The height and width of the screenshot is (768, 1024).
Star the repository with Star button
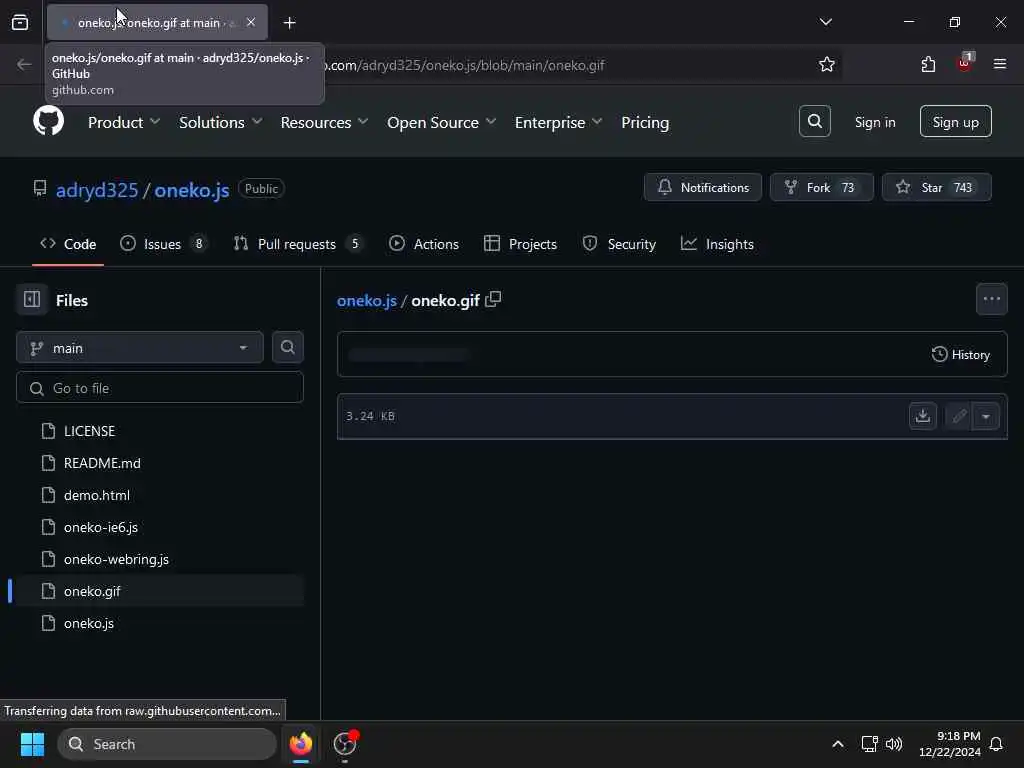coord(936,187)
